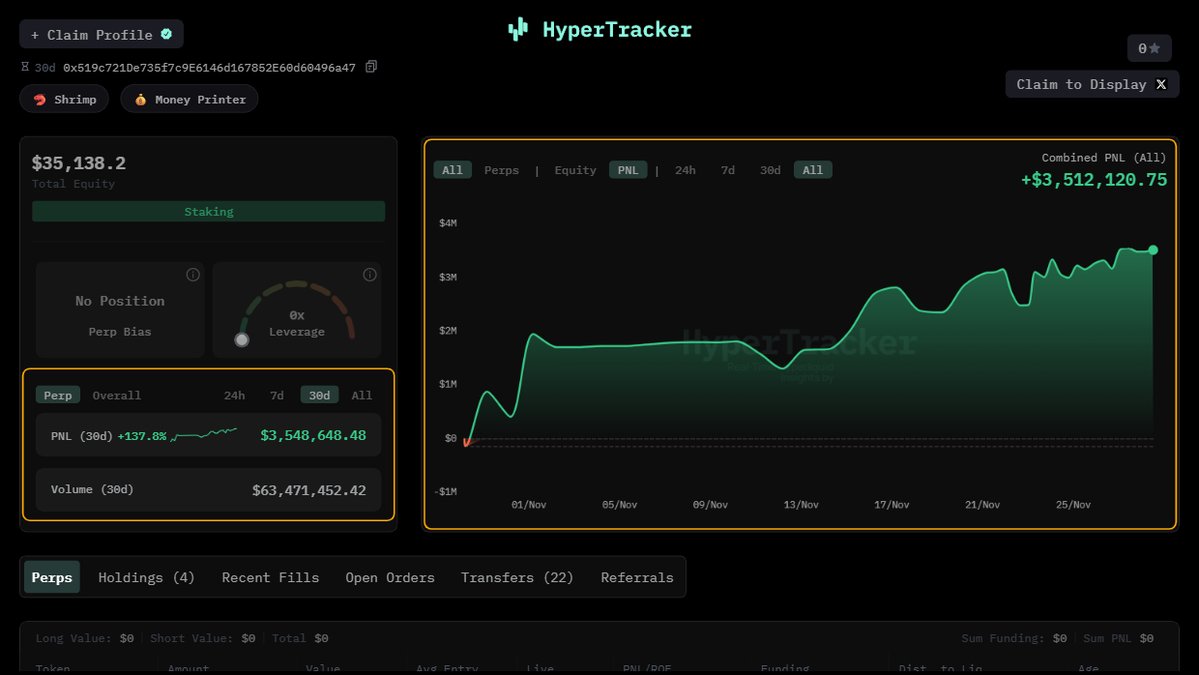Open info icon on Leverage card
The image size is (1199, 675).
pyautogui.click(x=369, y=275)
